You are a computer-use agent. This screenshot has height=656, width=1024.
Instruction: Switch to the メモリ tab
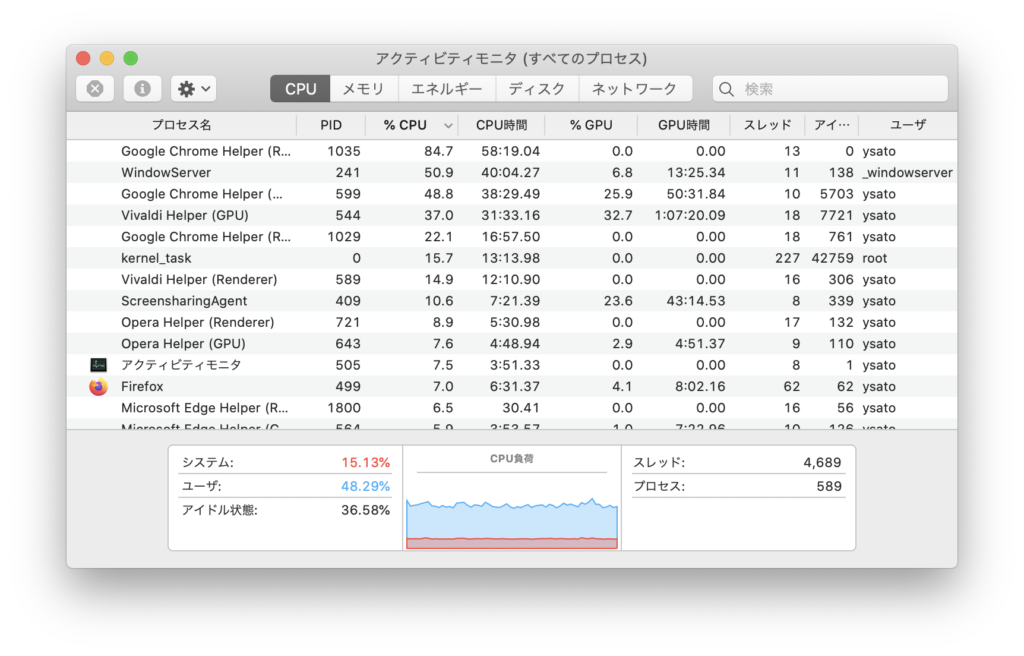tap(363, 89)
